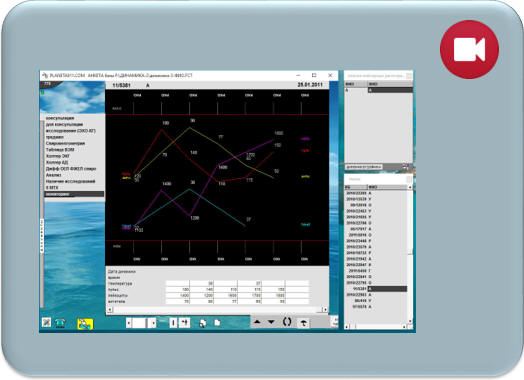The image size is (524, 380).
Task: Click the right arrow of the data table's horizontal scrollbar
Action: tap(325, 310)
